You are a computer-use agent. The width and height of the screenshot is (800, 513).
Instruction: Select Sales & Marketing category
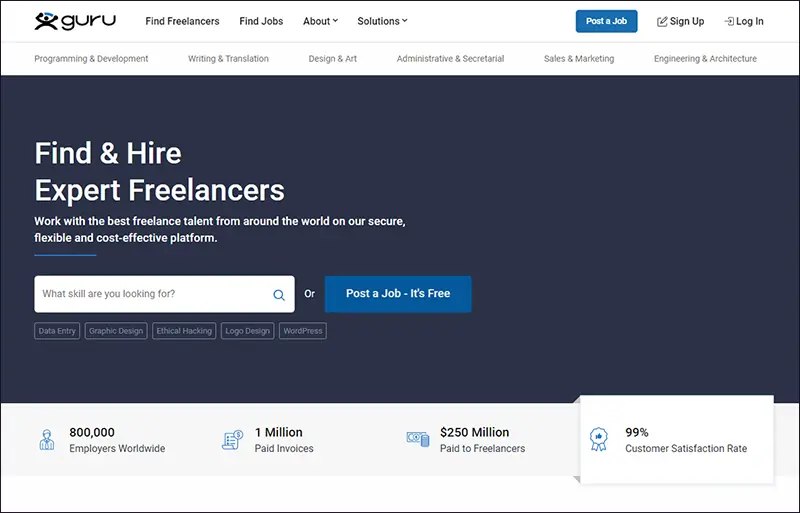[x=579, y=59]
